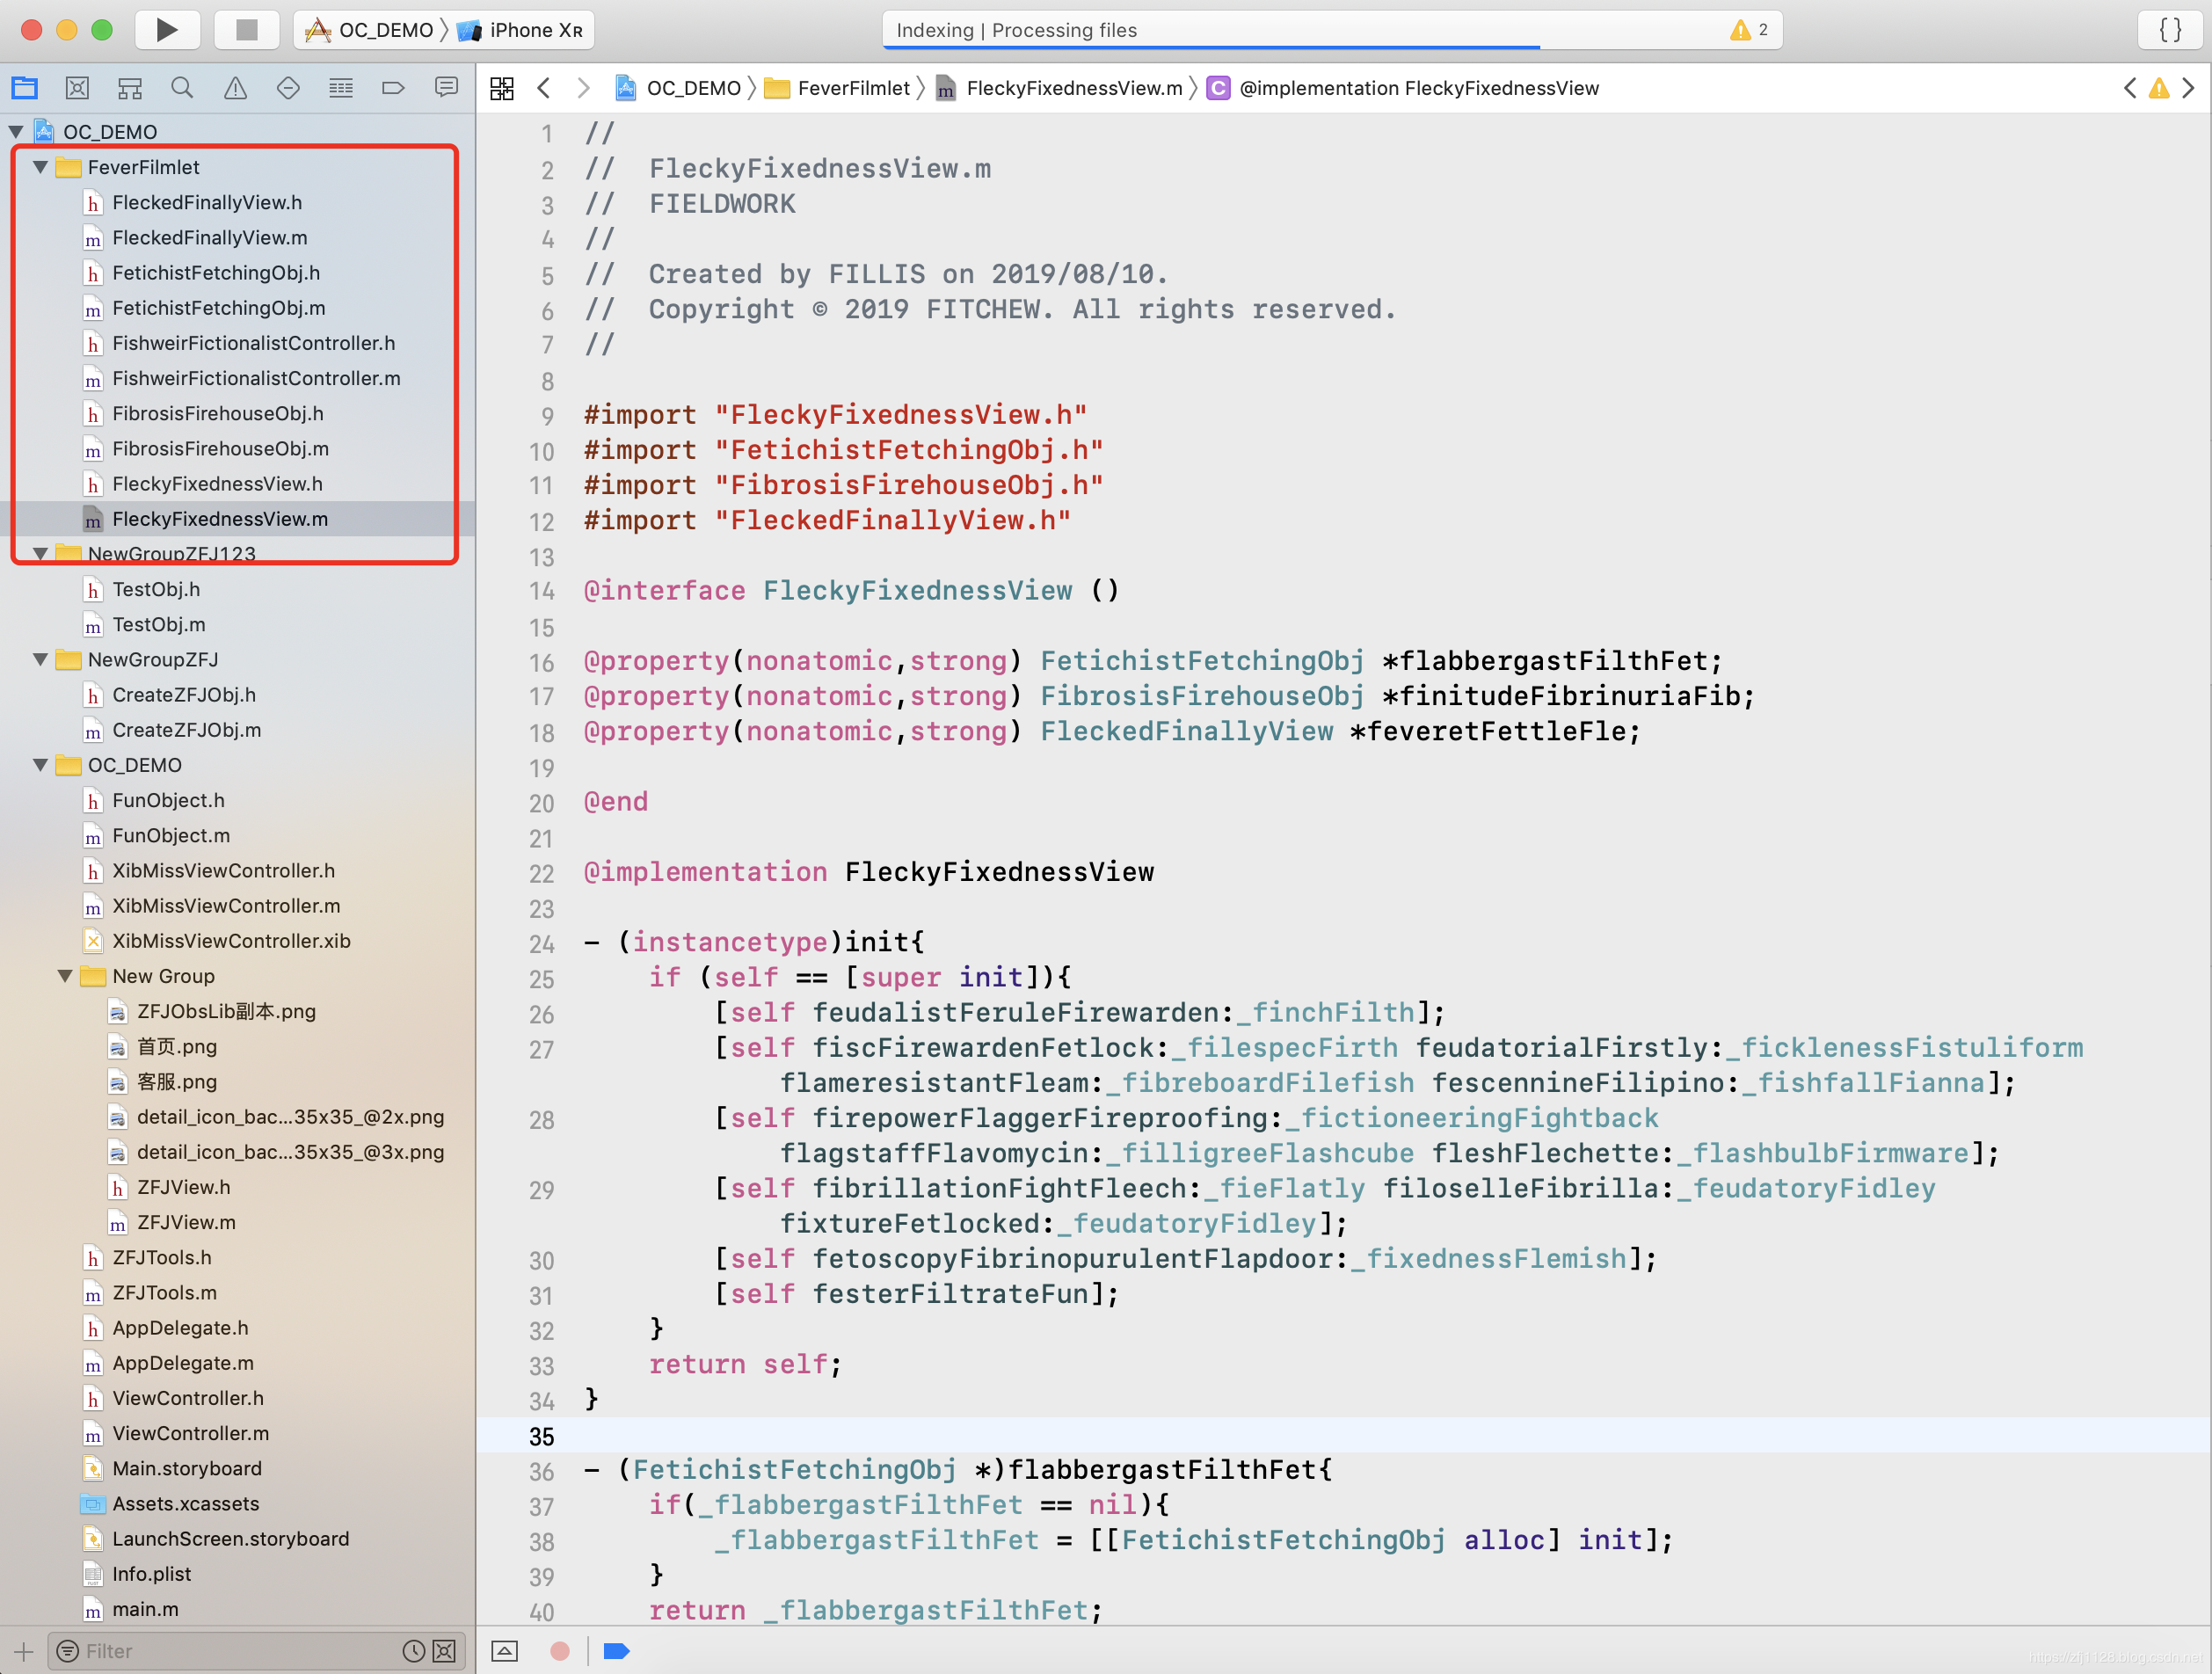
Task: Open the Find navigator (magnifier icon)
Action: [x=181, y=88]
